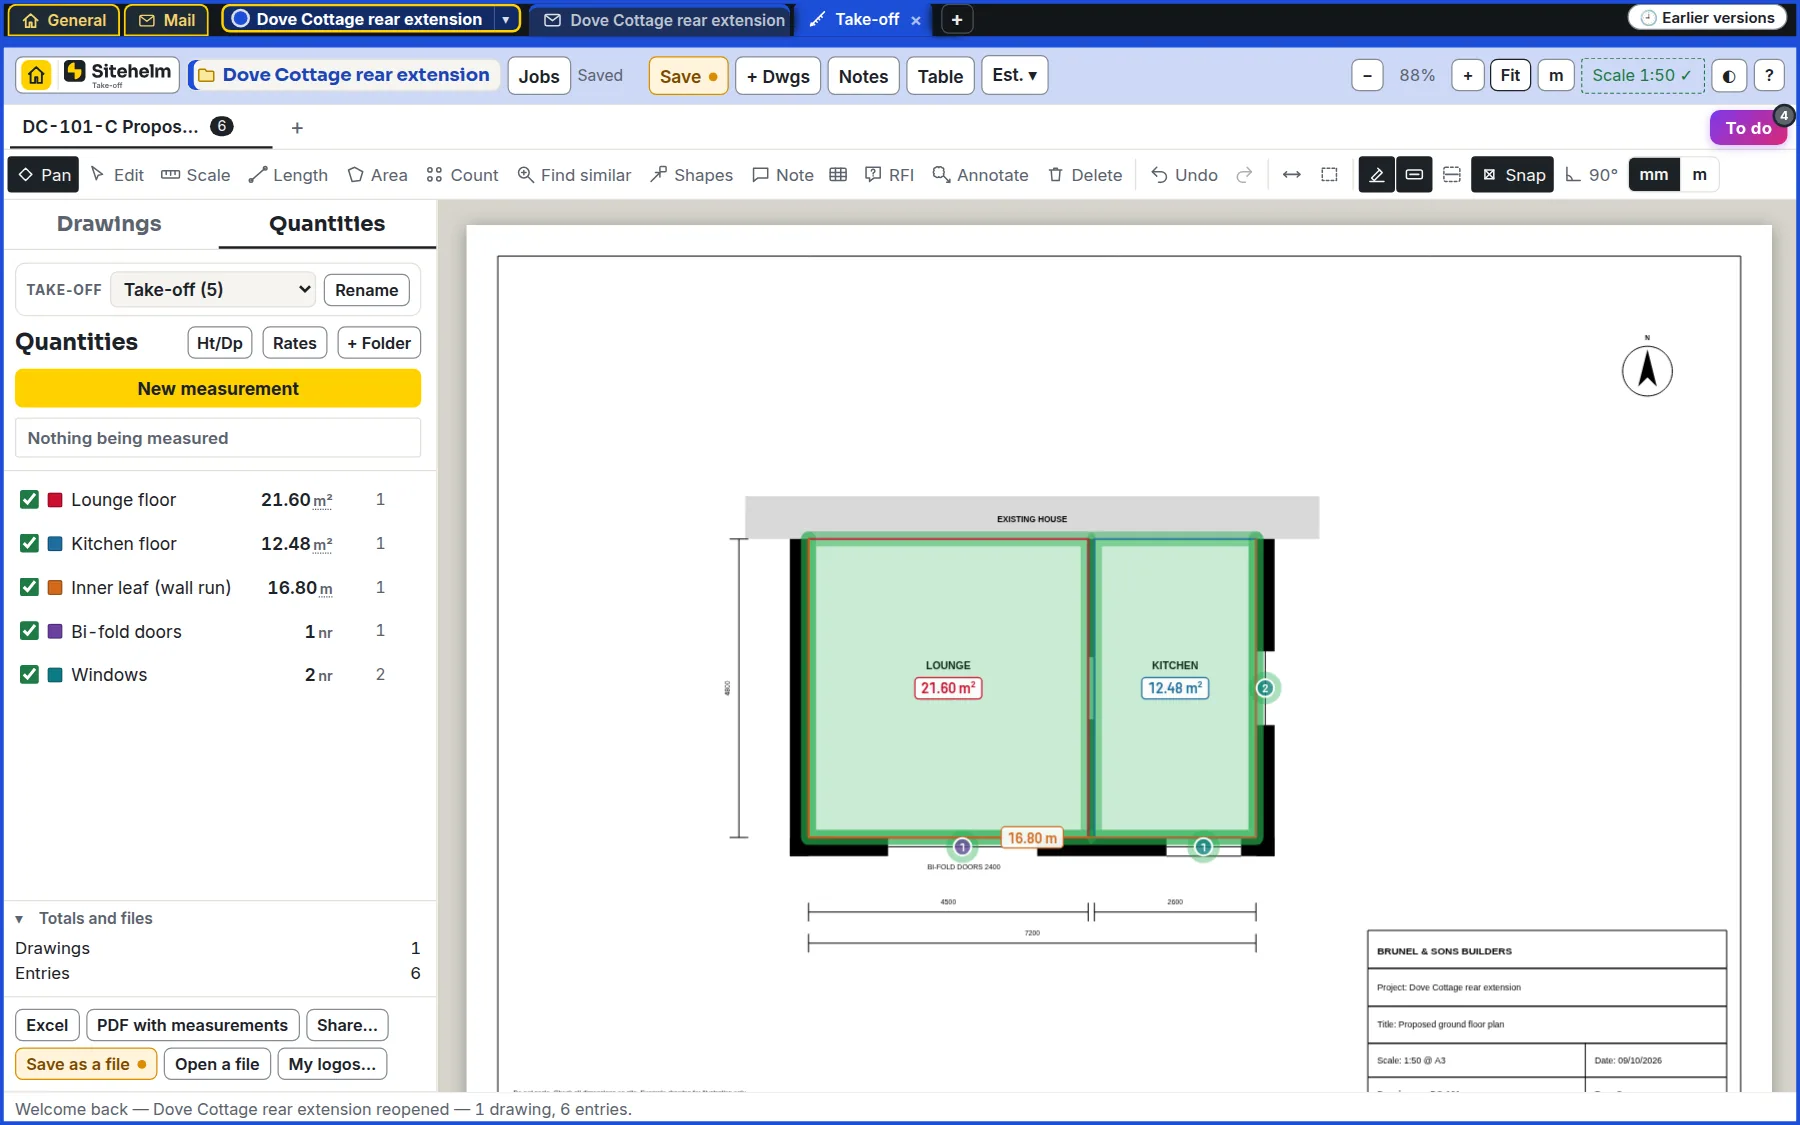1800x1125 pixels.
Task: Uncheck the Inner leaf (wall run) checkbox
Action: click(29, 588)
